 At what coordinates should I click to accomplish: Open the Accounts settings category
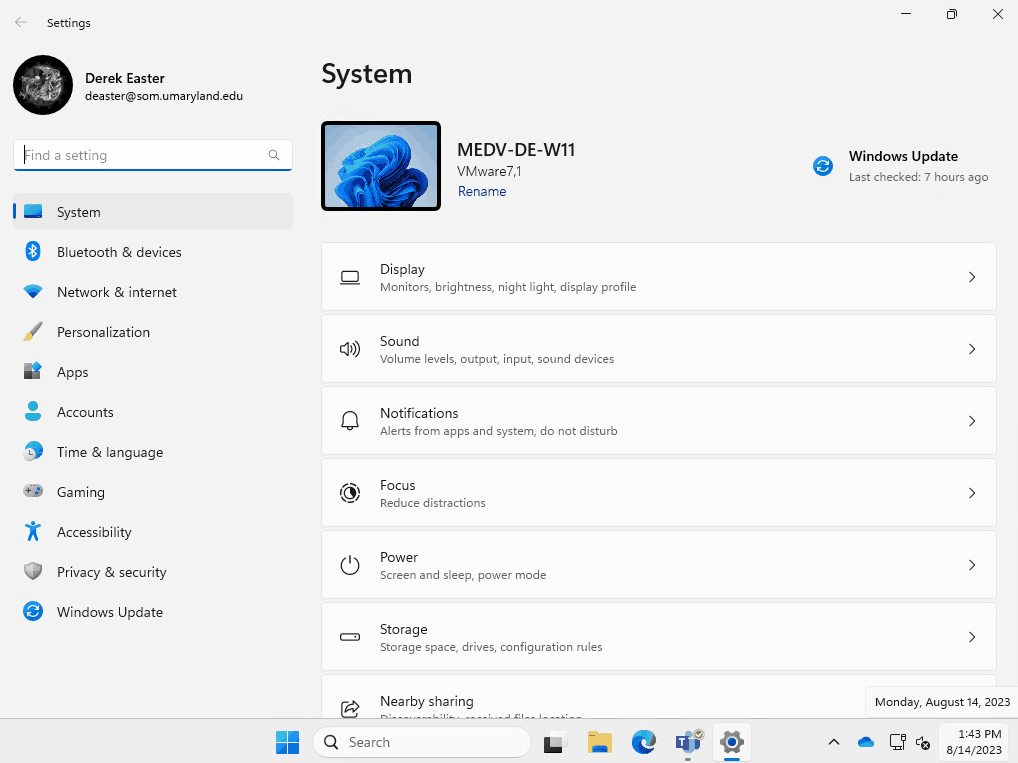coord(85,412)
